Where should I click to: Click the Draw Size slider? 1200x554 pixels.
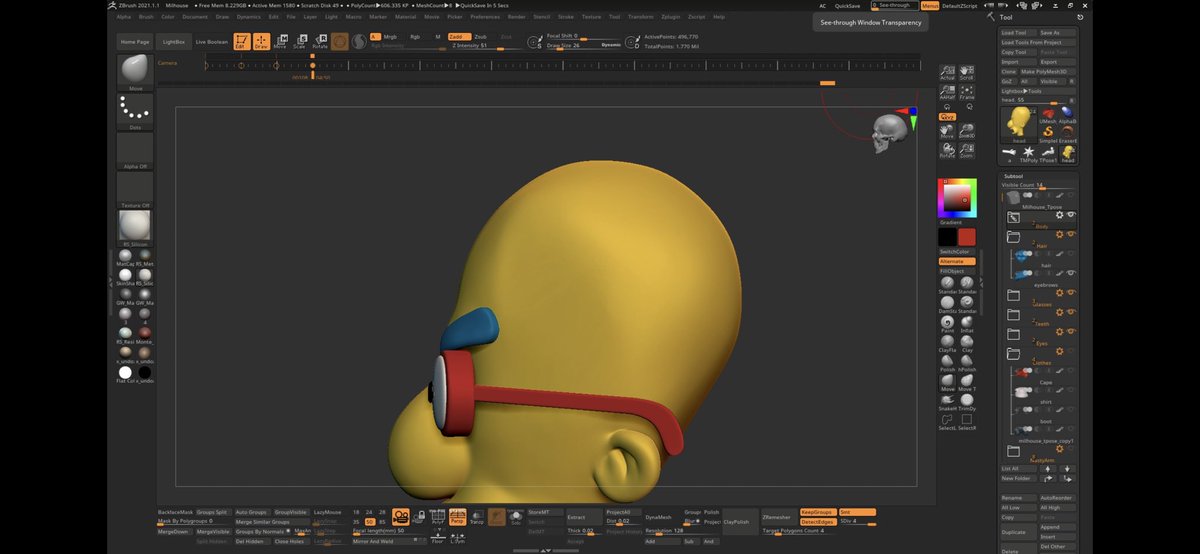(x=584, y=45)
